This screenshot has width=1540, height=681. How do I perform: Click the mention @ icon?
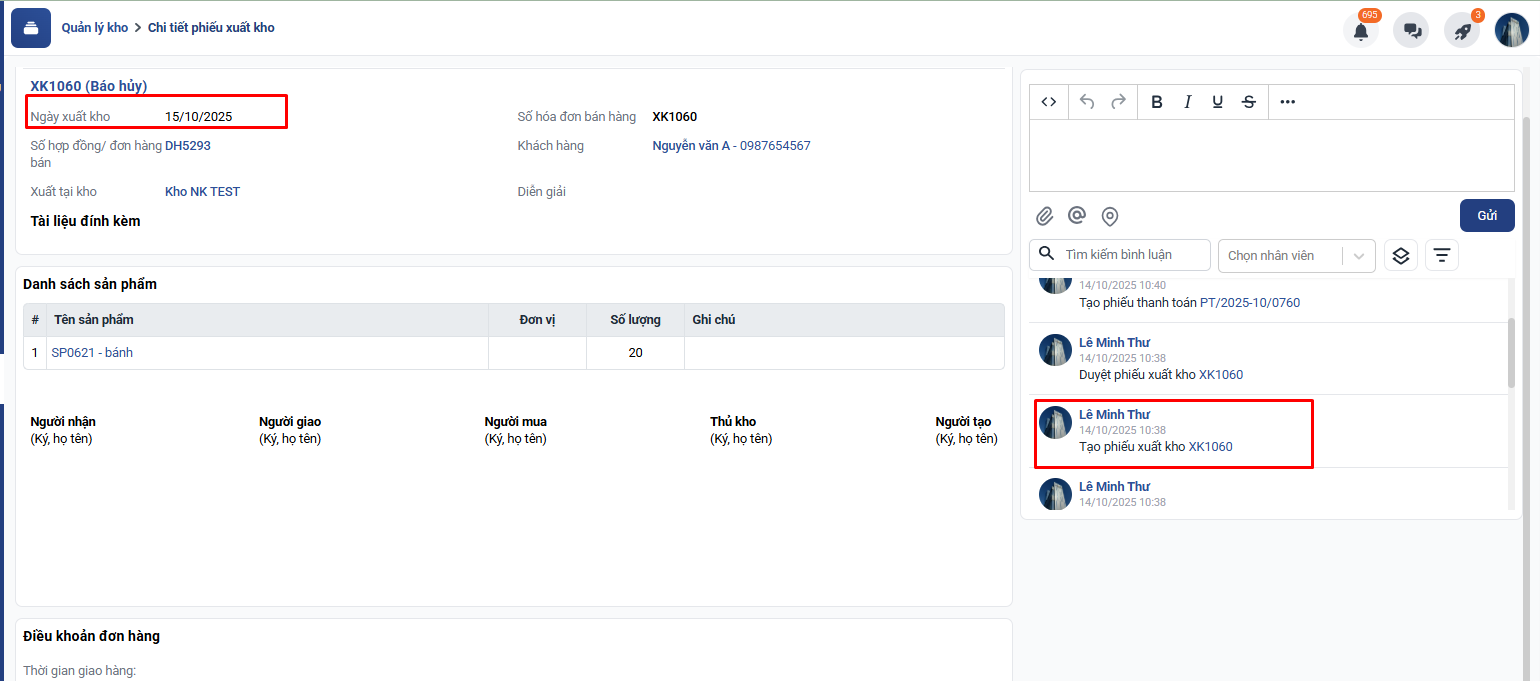click(1077, 216)
